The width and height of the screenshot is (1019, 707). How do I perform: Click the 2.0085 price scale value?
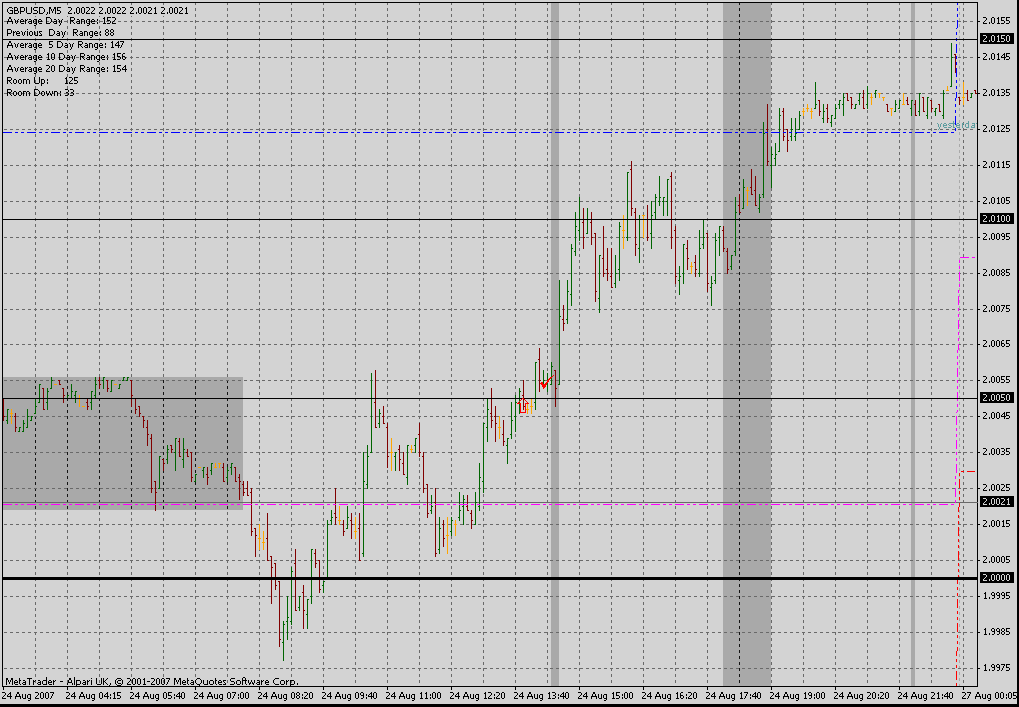(x=996, y=273)
